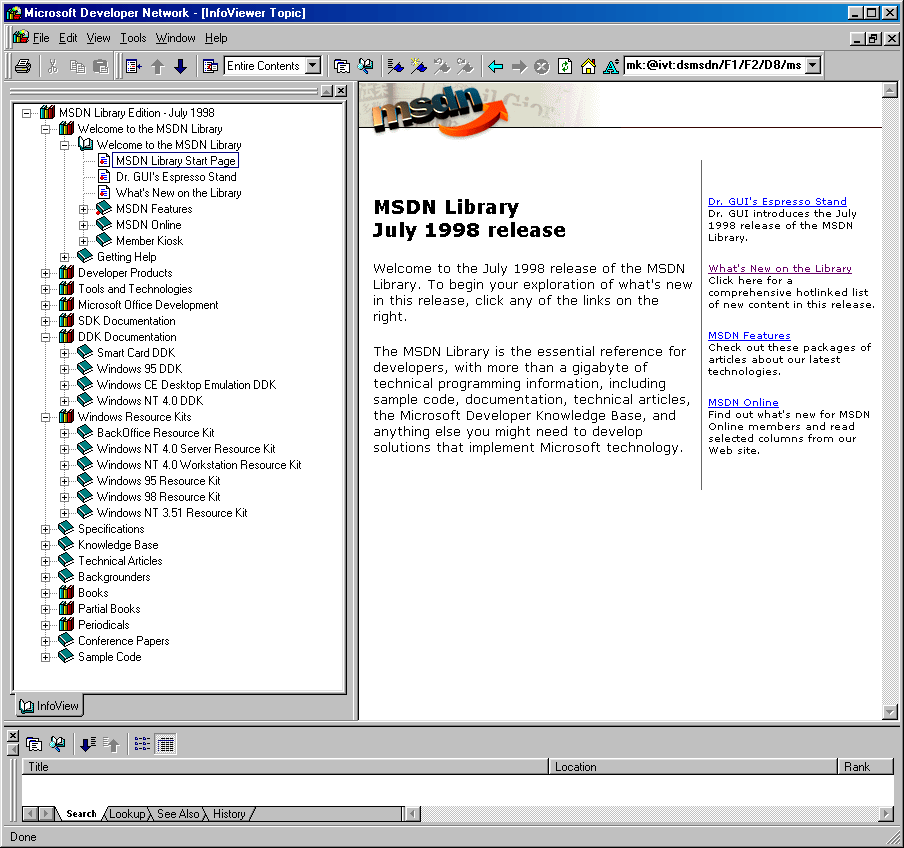Screen dimensions: 904x848
Task: Expand the Sample Code node
Action: click(46, 657)
